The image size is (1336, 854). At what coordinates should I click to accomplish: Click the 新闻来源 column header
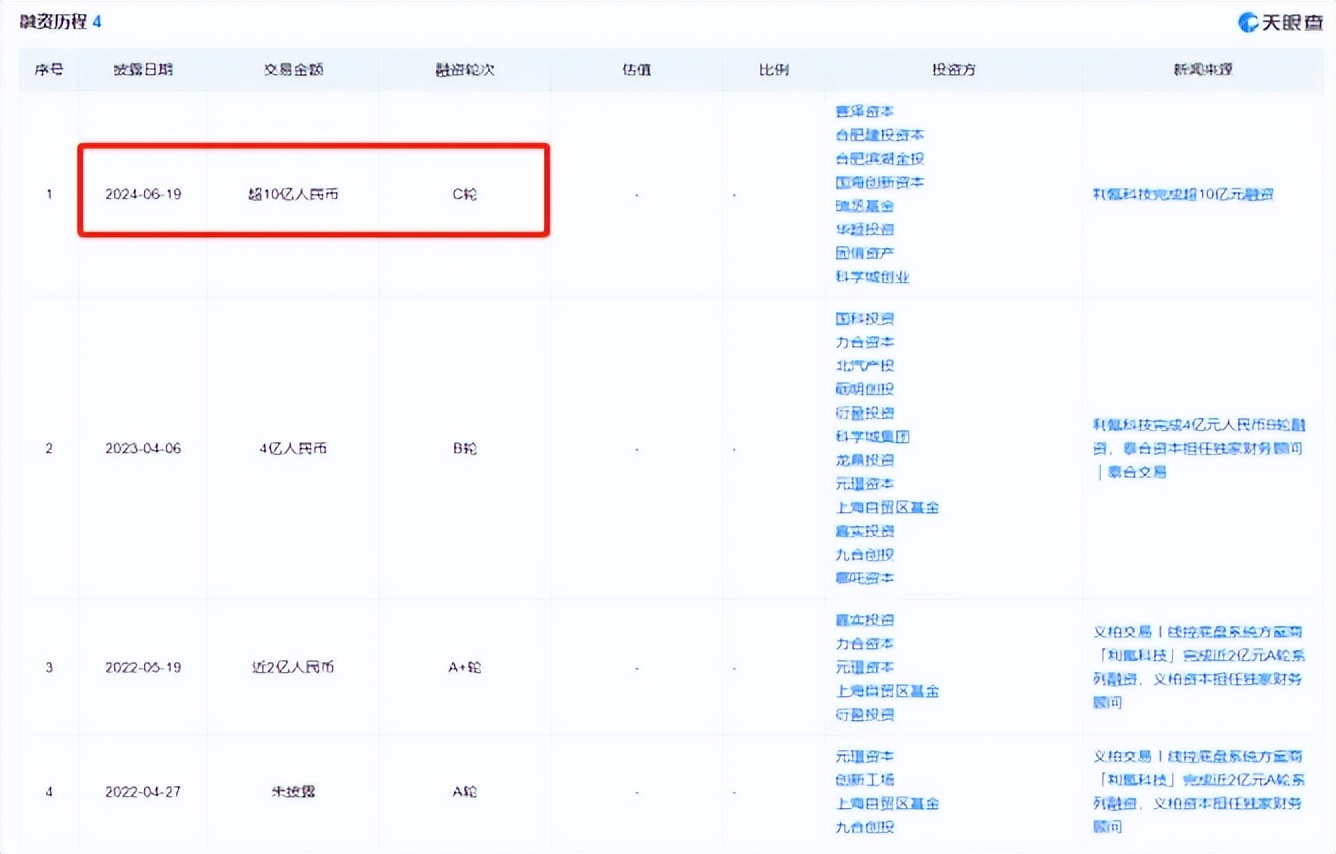coord(1203,70)
